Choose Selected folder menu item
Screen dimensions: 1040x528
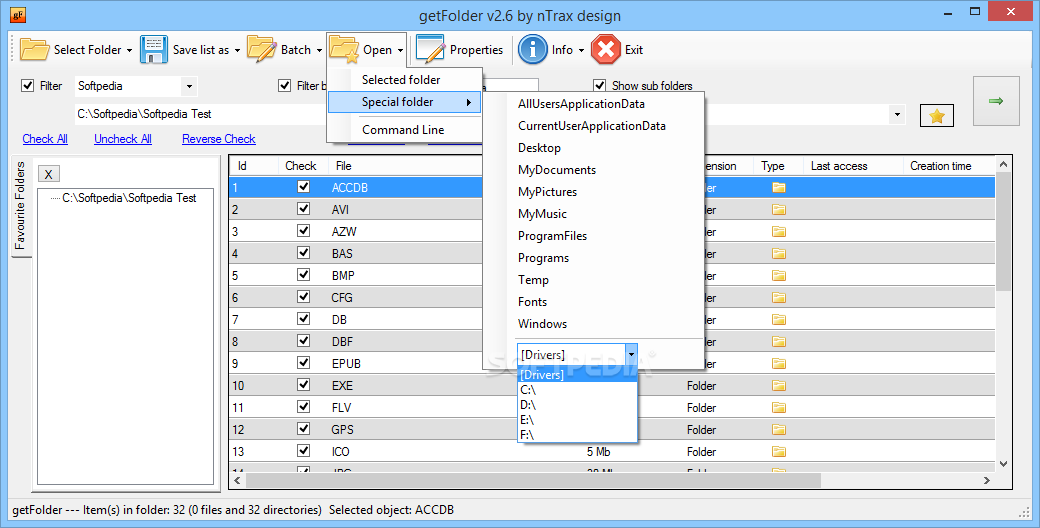[x=405, y=80]
